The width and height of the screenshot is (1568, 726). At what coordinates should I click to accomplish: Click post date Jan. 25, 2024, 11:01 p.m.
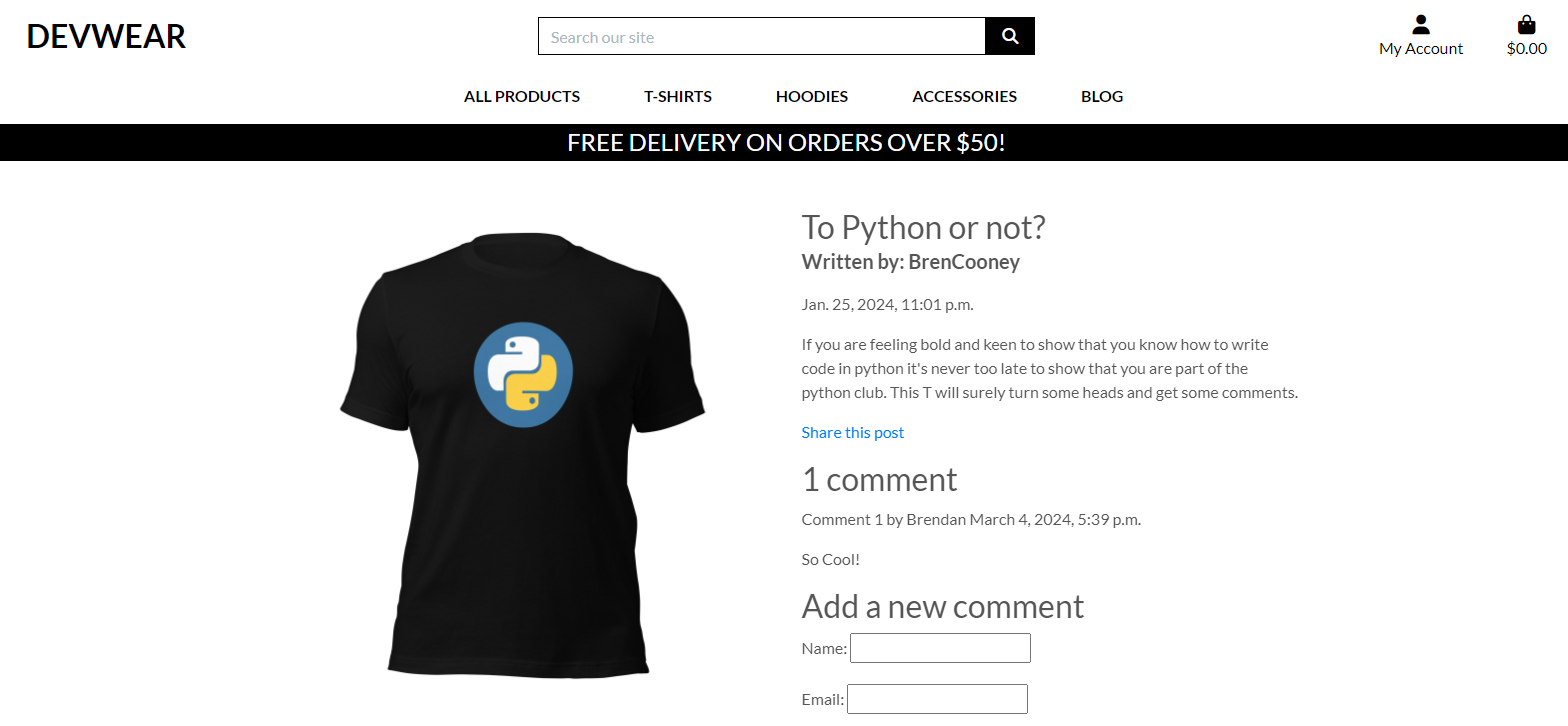[x=887, y=304]
